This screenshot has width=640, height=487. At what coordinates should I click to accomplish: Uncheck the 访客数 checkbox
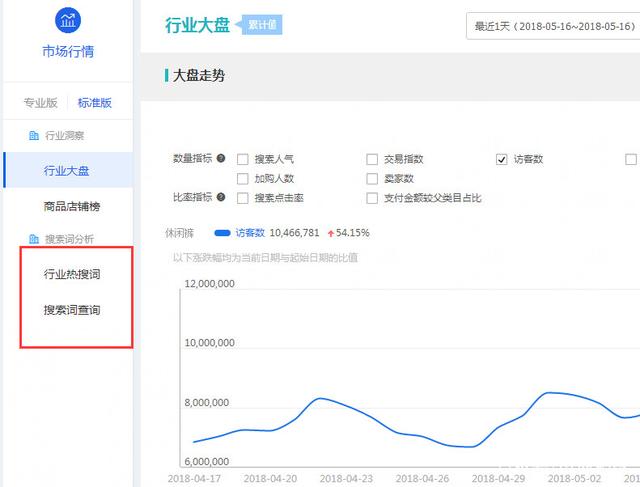(502, 159)
